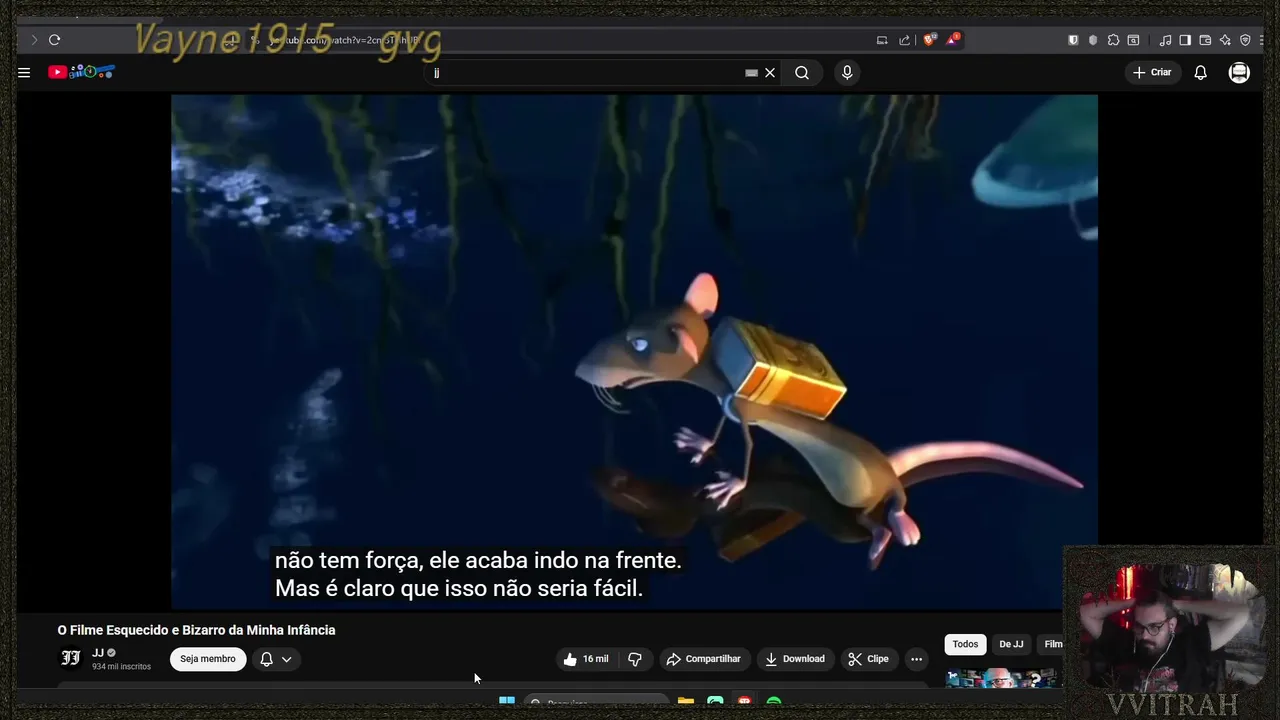
Task: Open the recommended video thumbnail
Action: click(1003, 679)
